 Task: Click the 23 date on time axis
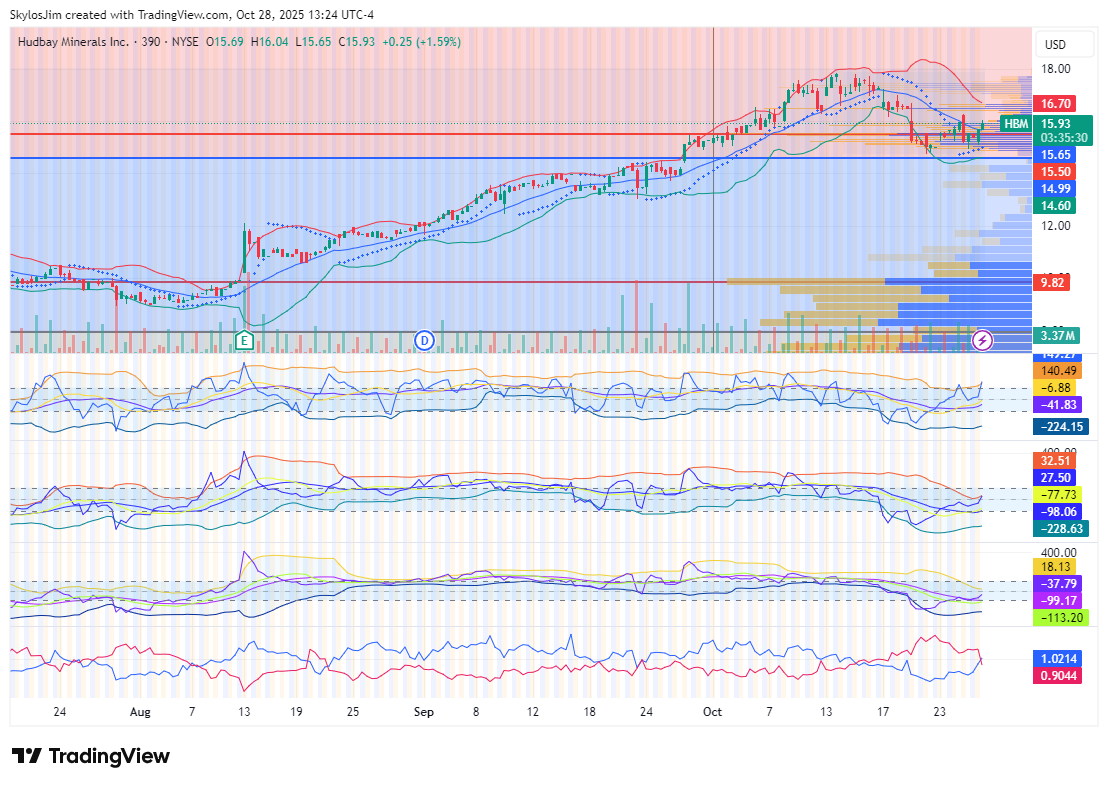coord(939,712)
